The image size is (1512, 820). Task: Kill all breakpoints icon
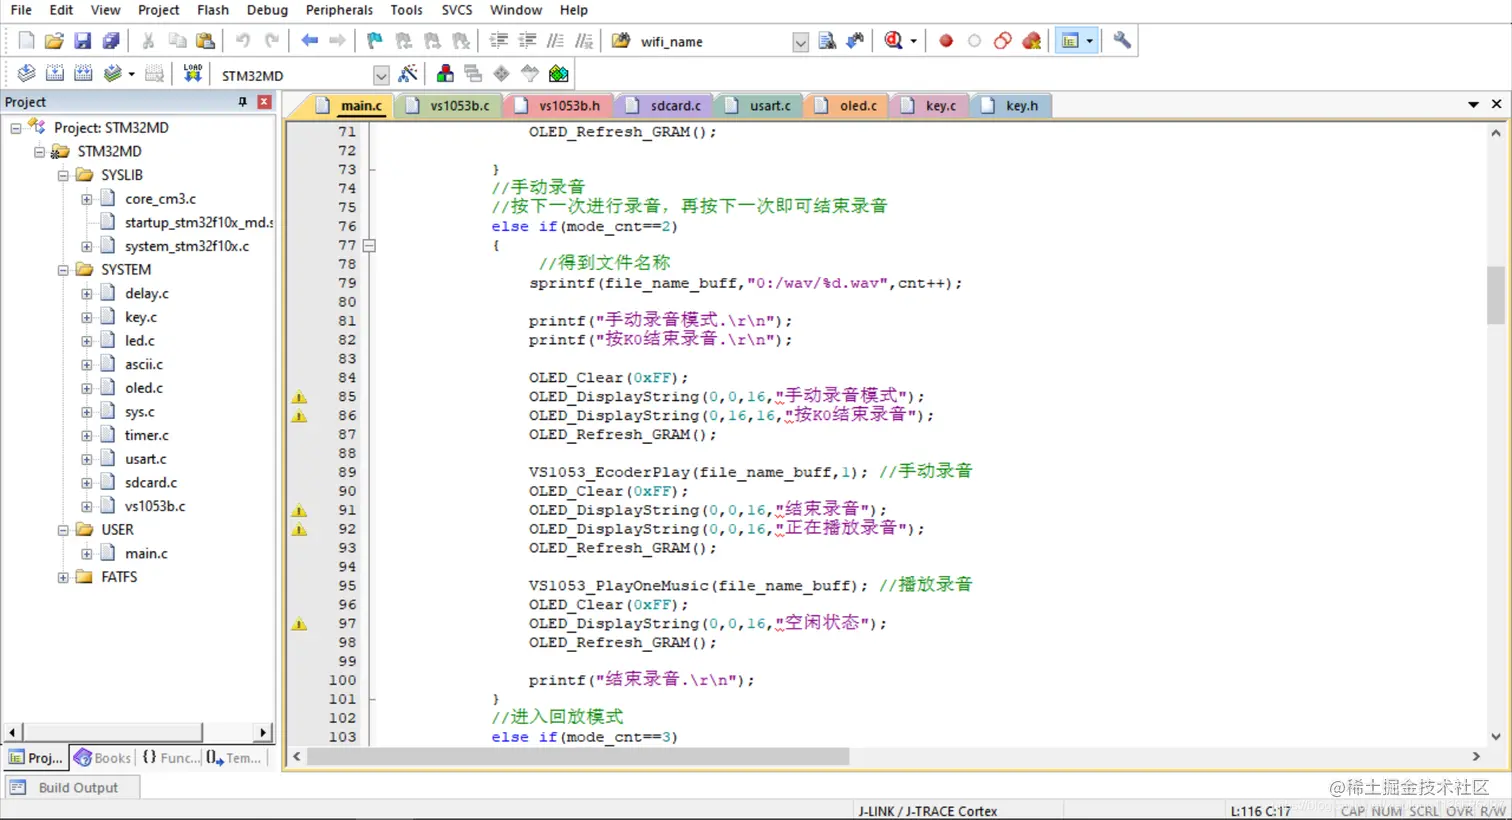(x=1031, y=41)
